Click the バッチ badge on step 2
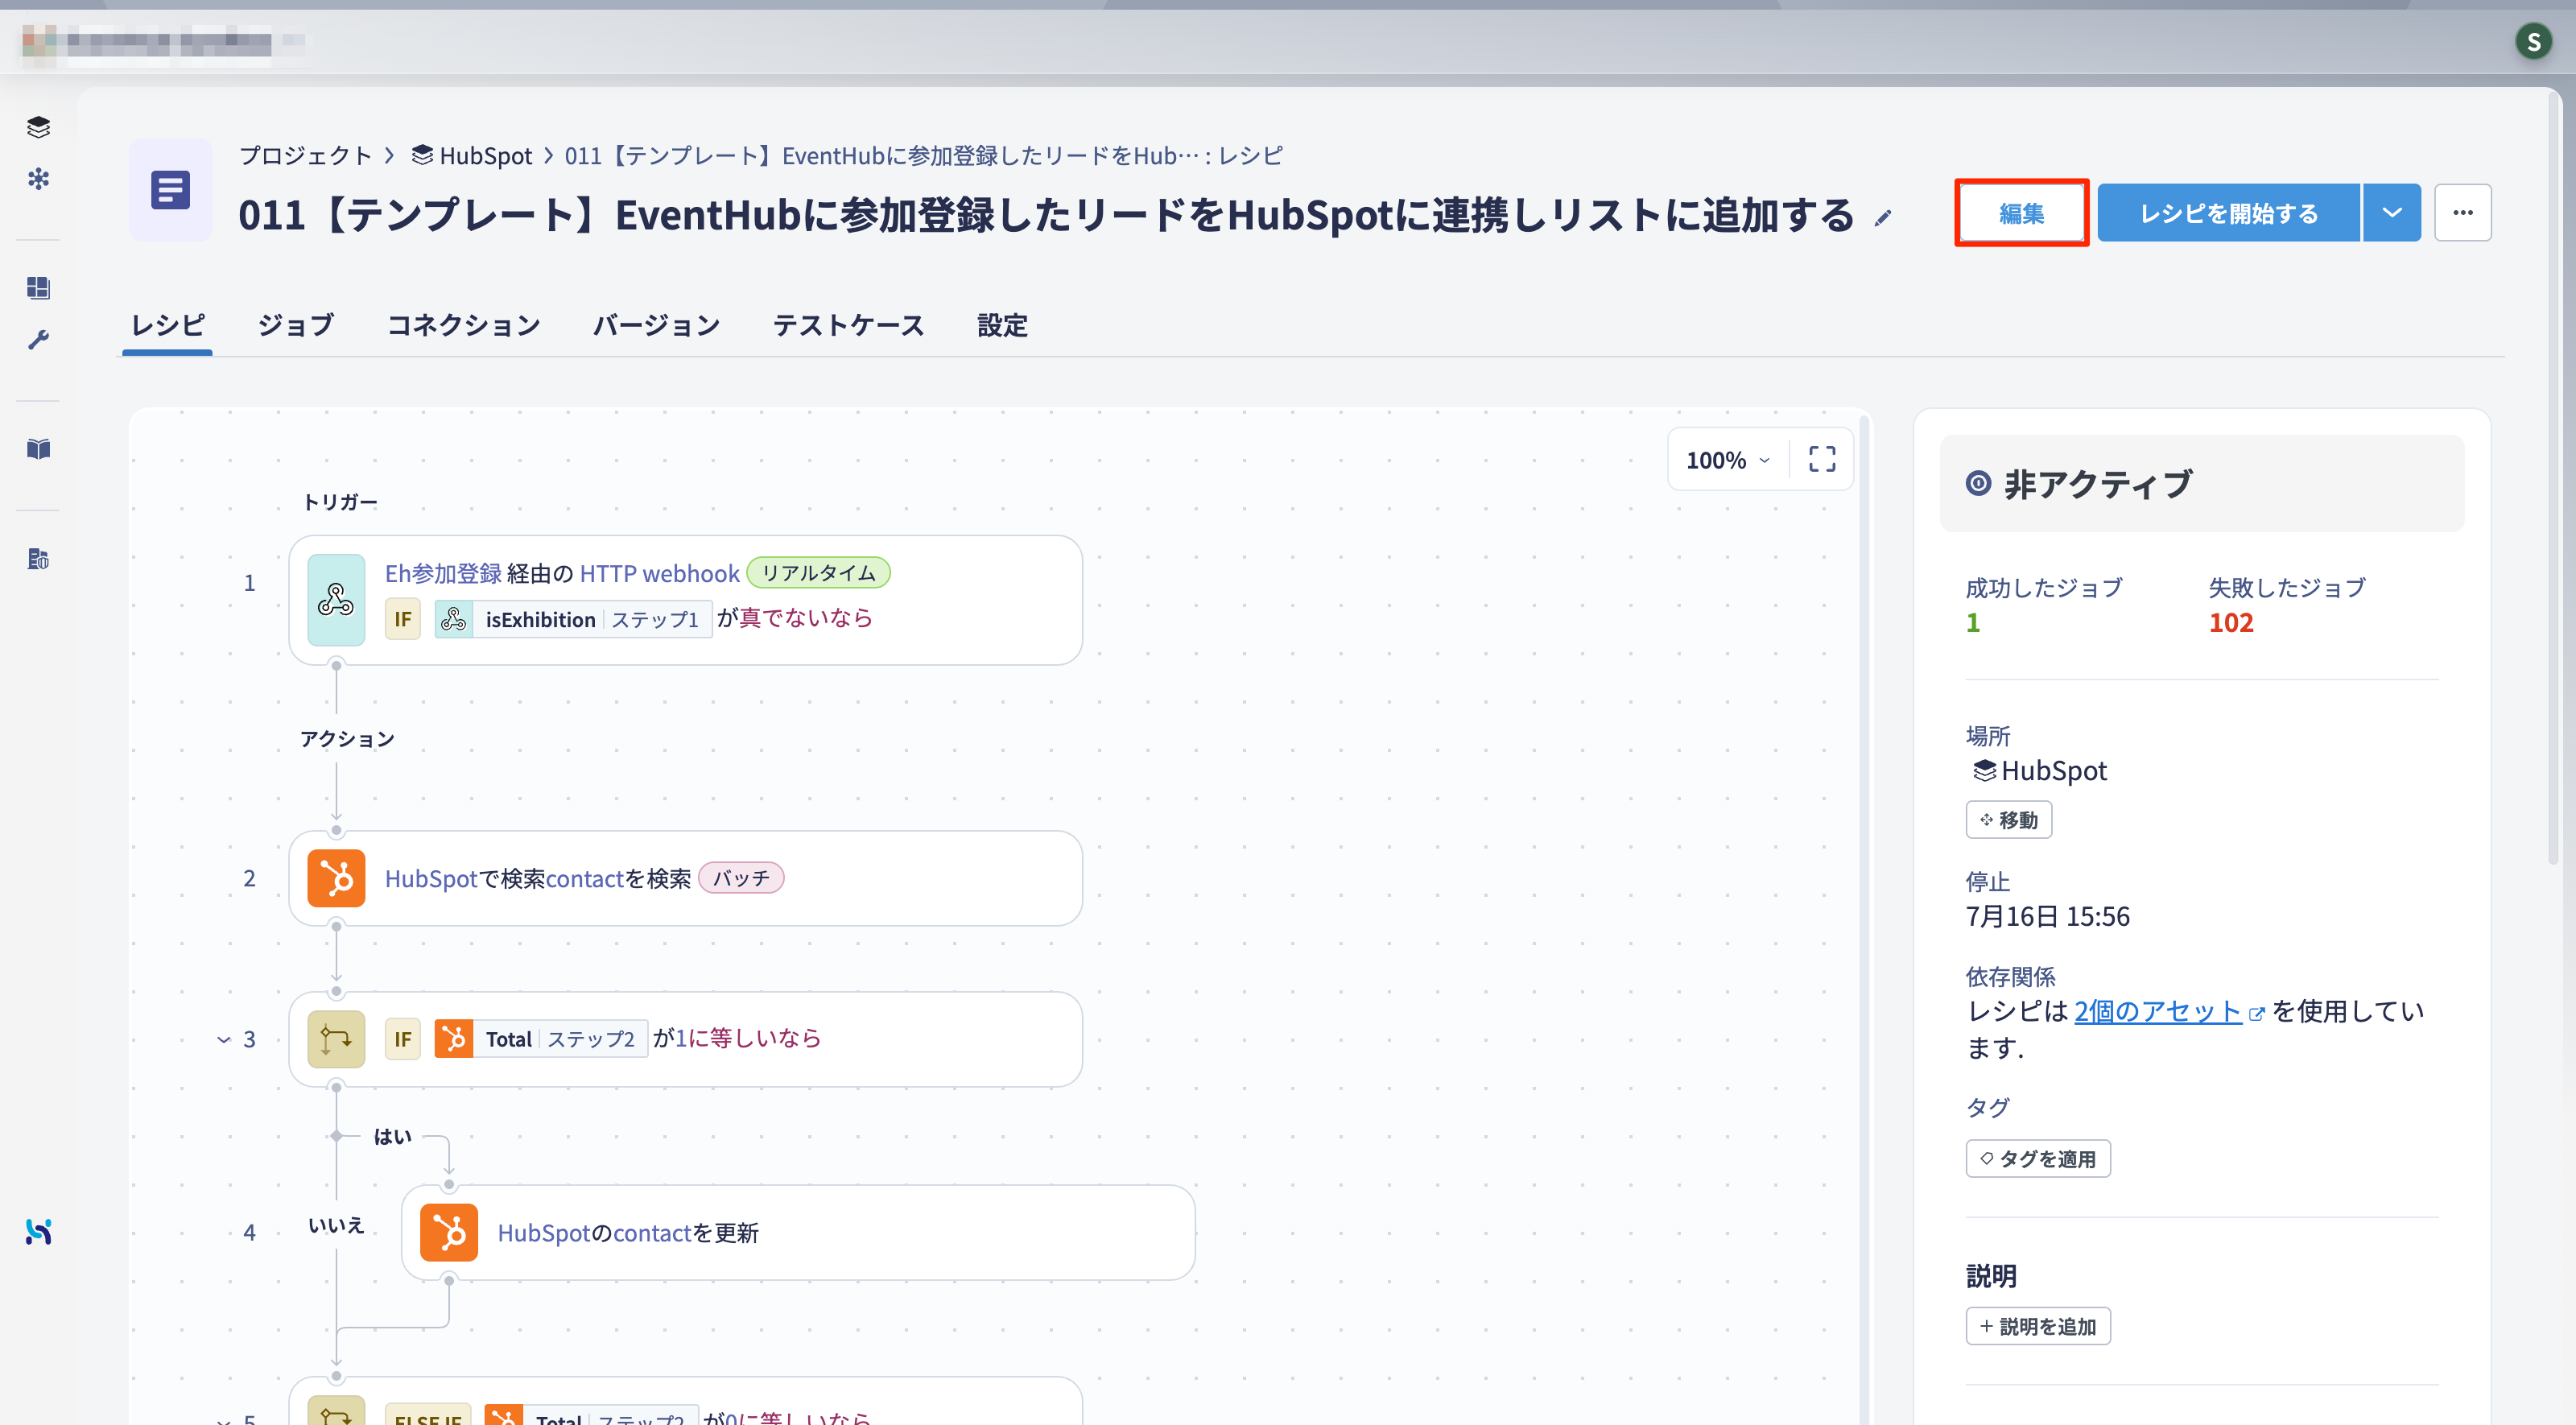The image size is (2576, 1425). pyautogui.click(x=741, y=877)
